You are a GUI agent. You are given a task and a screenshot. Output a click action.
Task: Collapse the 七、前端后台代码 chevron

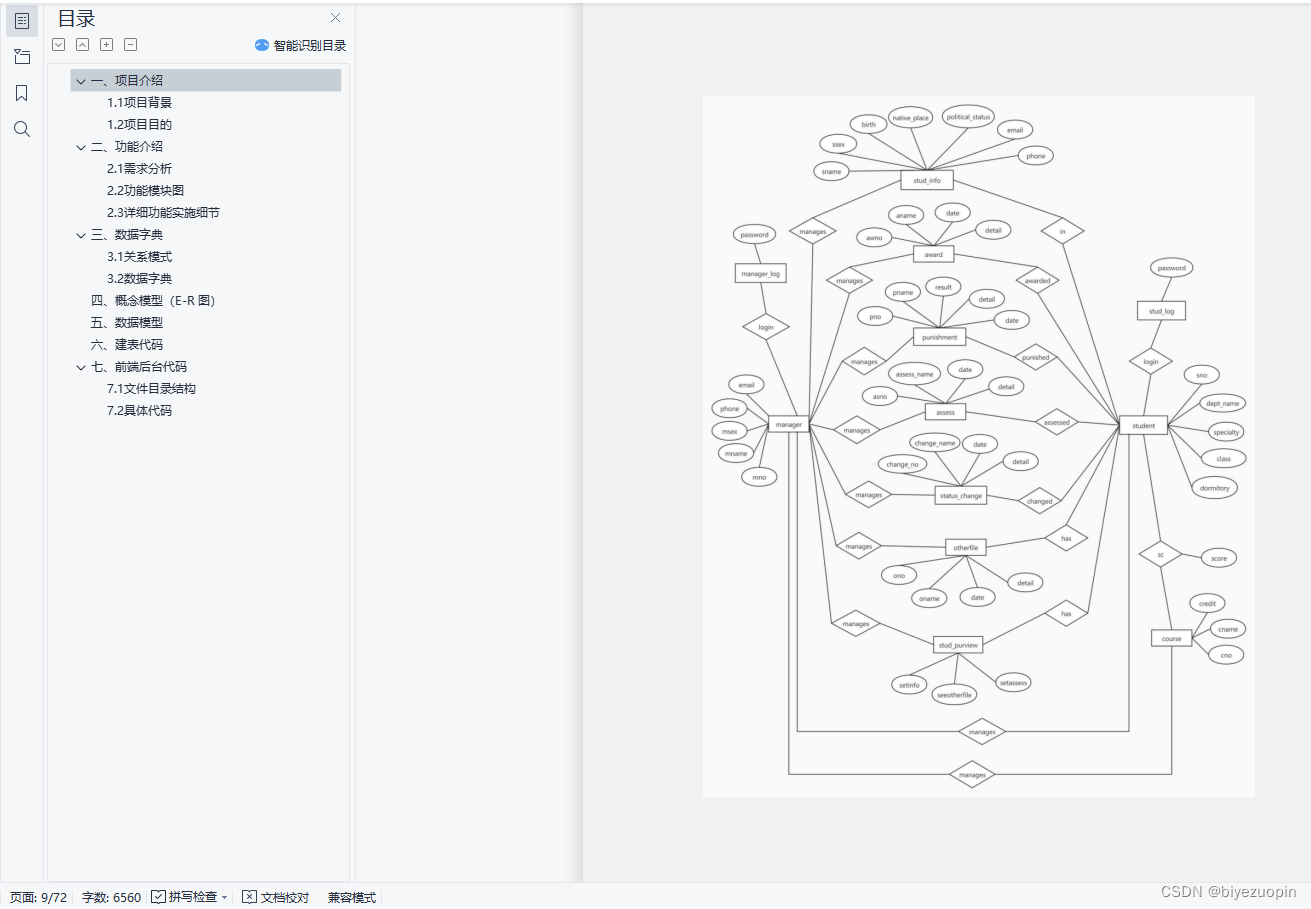81,367
